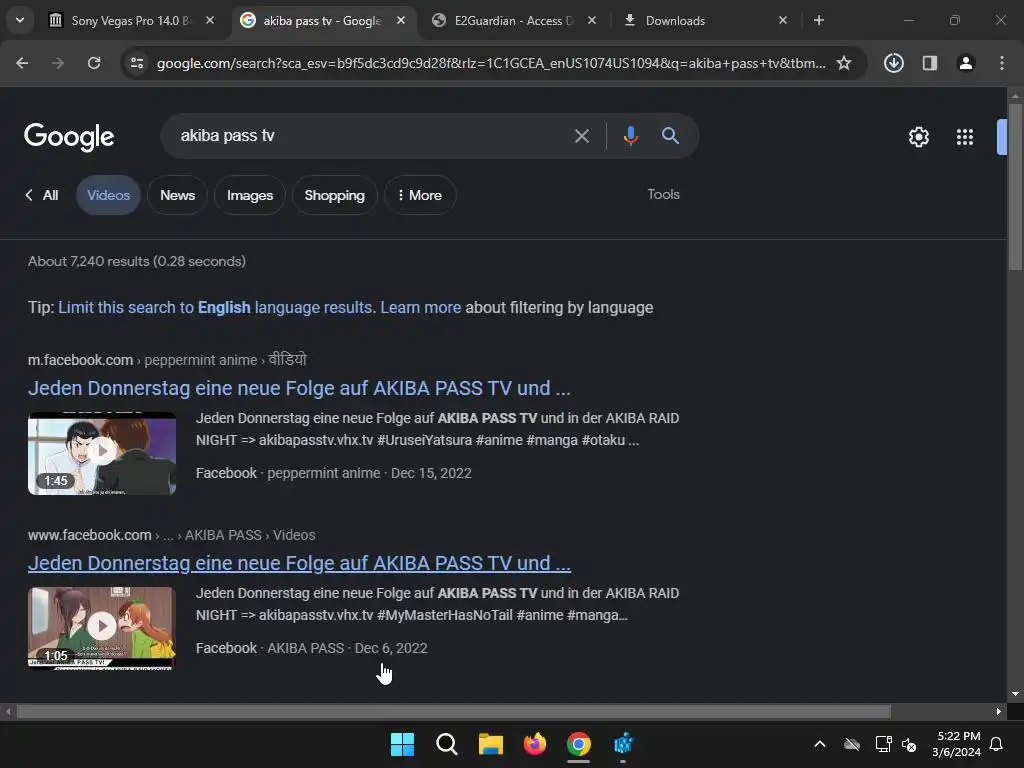Open the muted volume tray icon
Viewport: 1024px width, 768px height.
coord(909,744)
